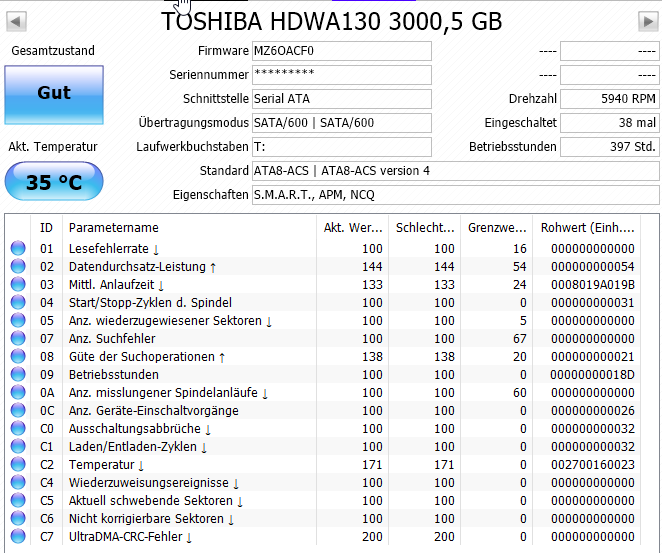Click status circle of wiederzugewiesener Sektoren row
Screen dimensions: 662x553
pyautogui.click(x=18, y=320)
